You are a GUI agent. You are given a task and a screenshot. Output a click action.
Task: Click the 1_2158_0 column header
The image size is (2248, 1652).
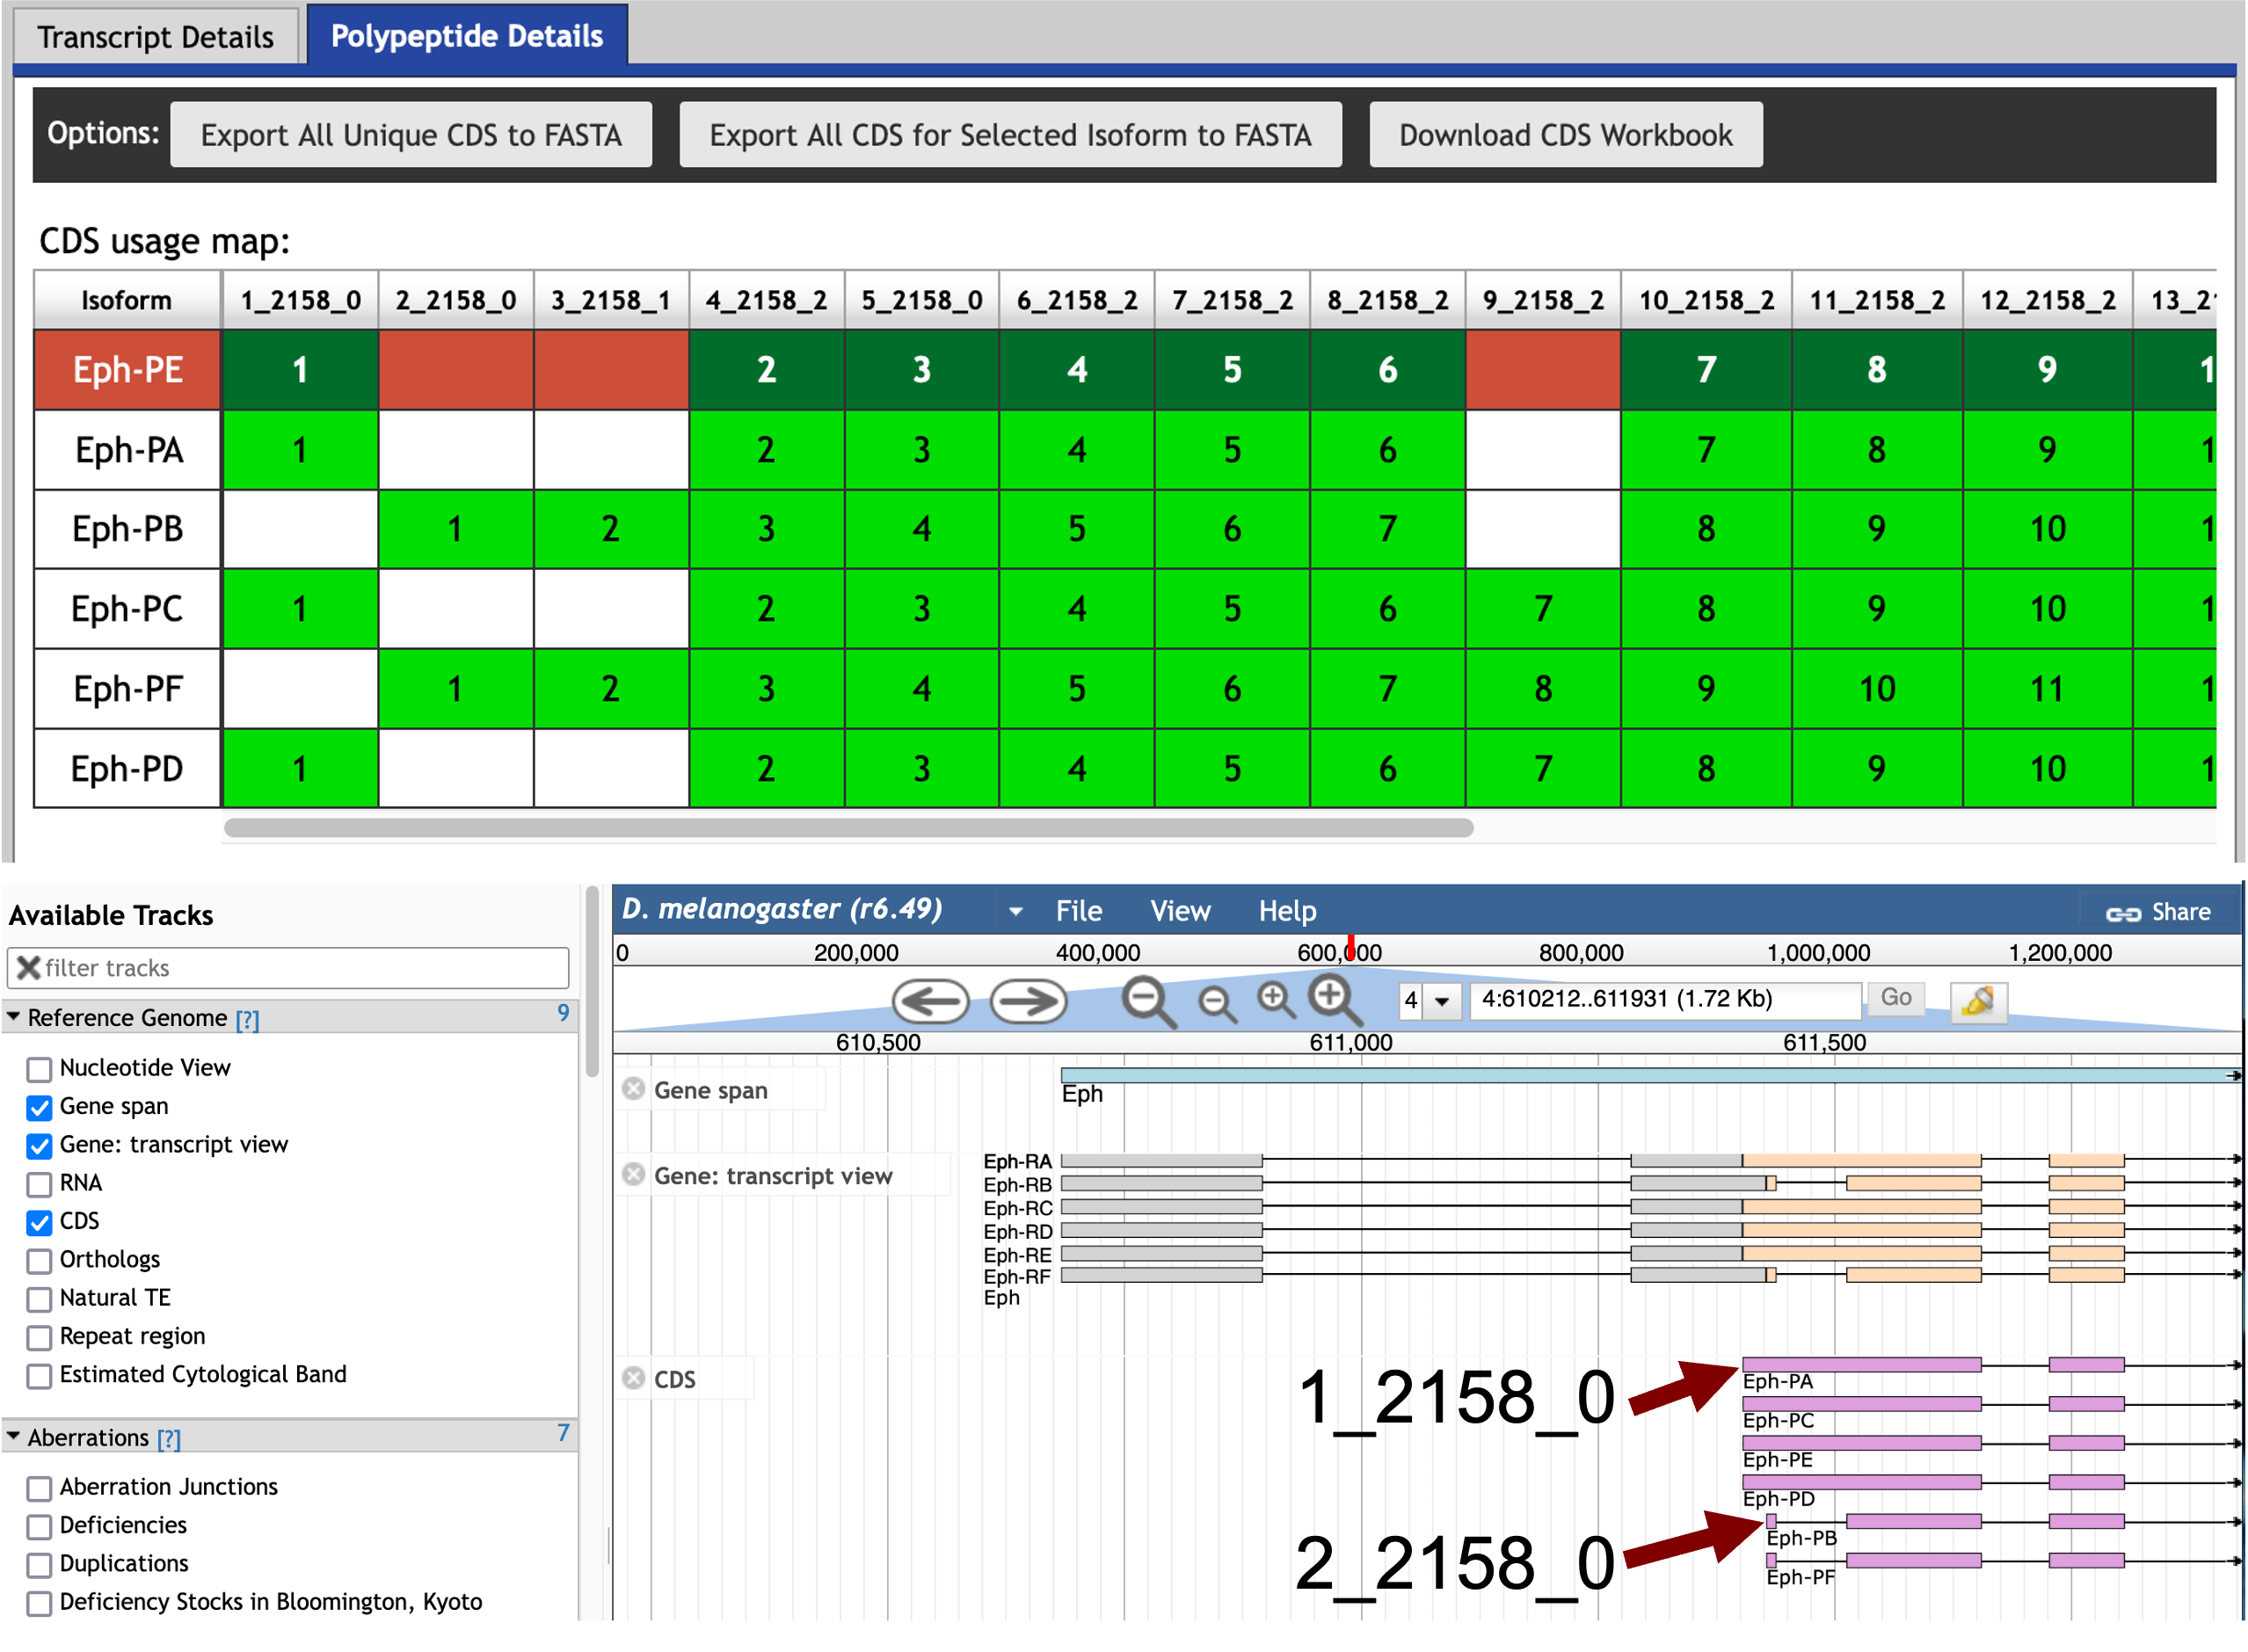point(300,300)
